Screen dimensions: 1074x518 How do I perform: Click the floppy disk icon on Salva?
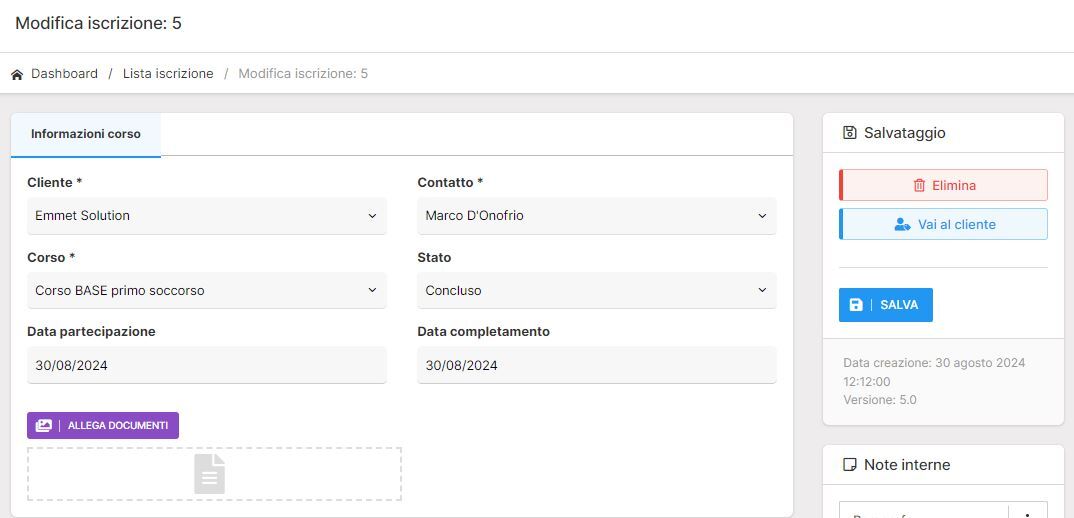pyautogui.click(x=856, y=305)
